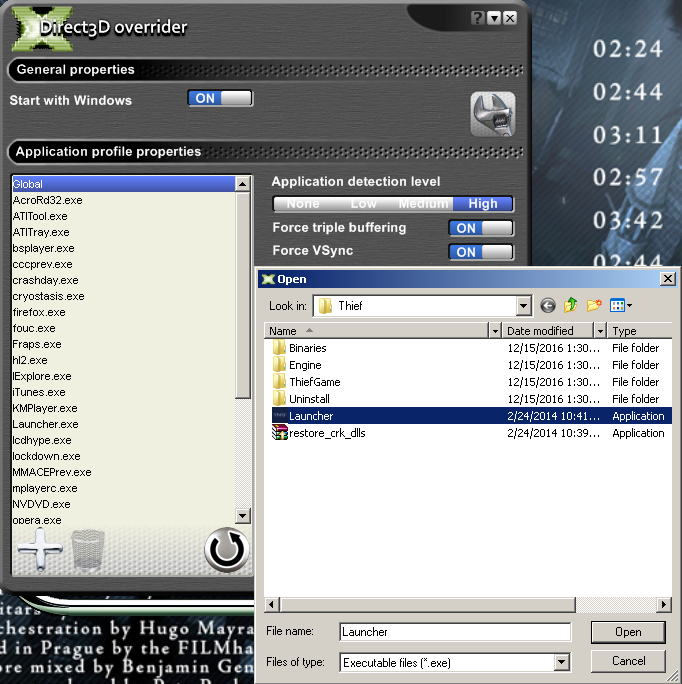This screenshot has height=684, width=682.
Task: Click the circular reset arrow icon
Action: 226,549
